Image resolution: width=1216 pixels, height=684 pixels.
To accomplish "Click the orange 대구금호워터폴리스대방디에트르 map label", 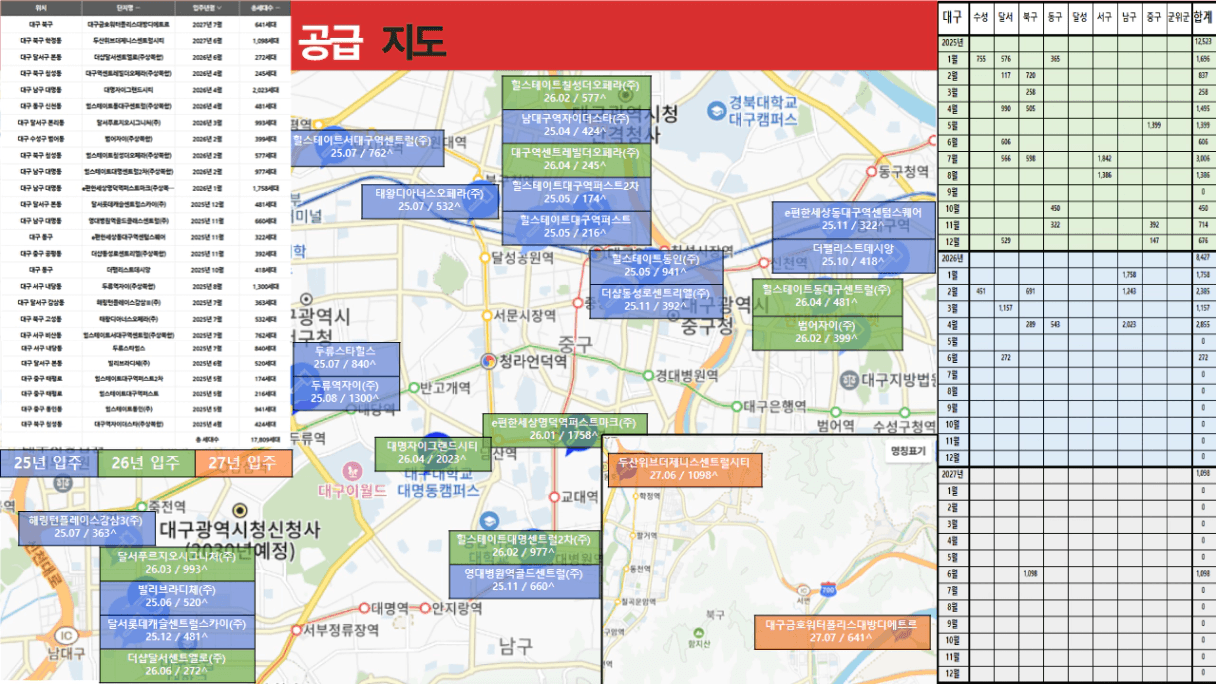I will coord(841,631).
